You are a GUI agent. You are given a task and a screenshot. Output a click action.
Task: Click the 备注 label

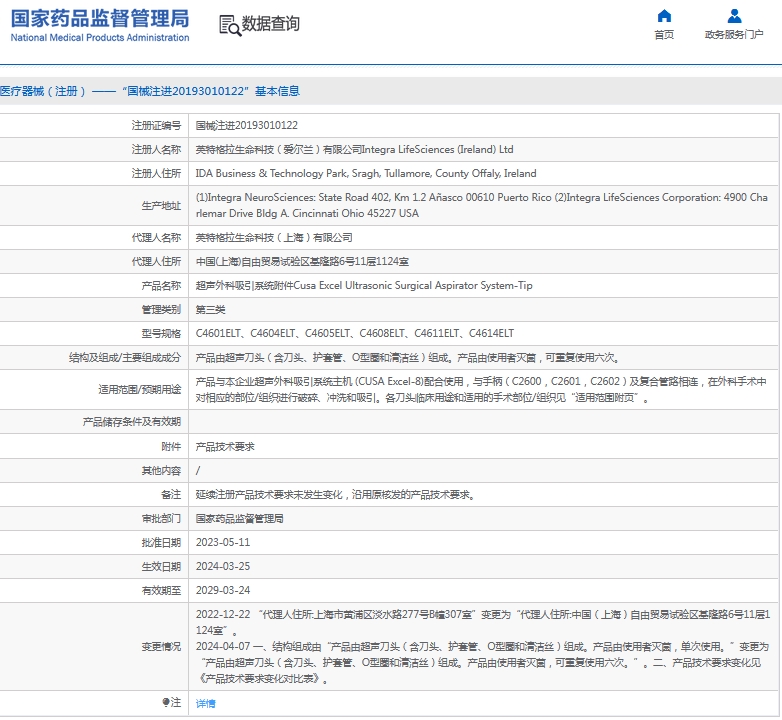pos(171,495)
